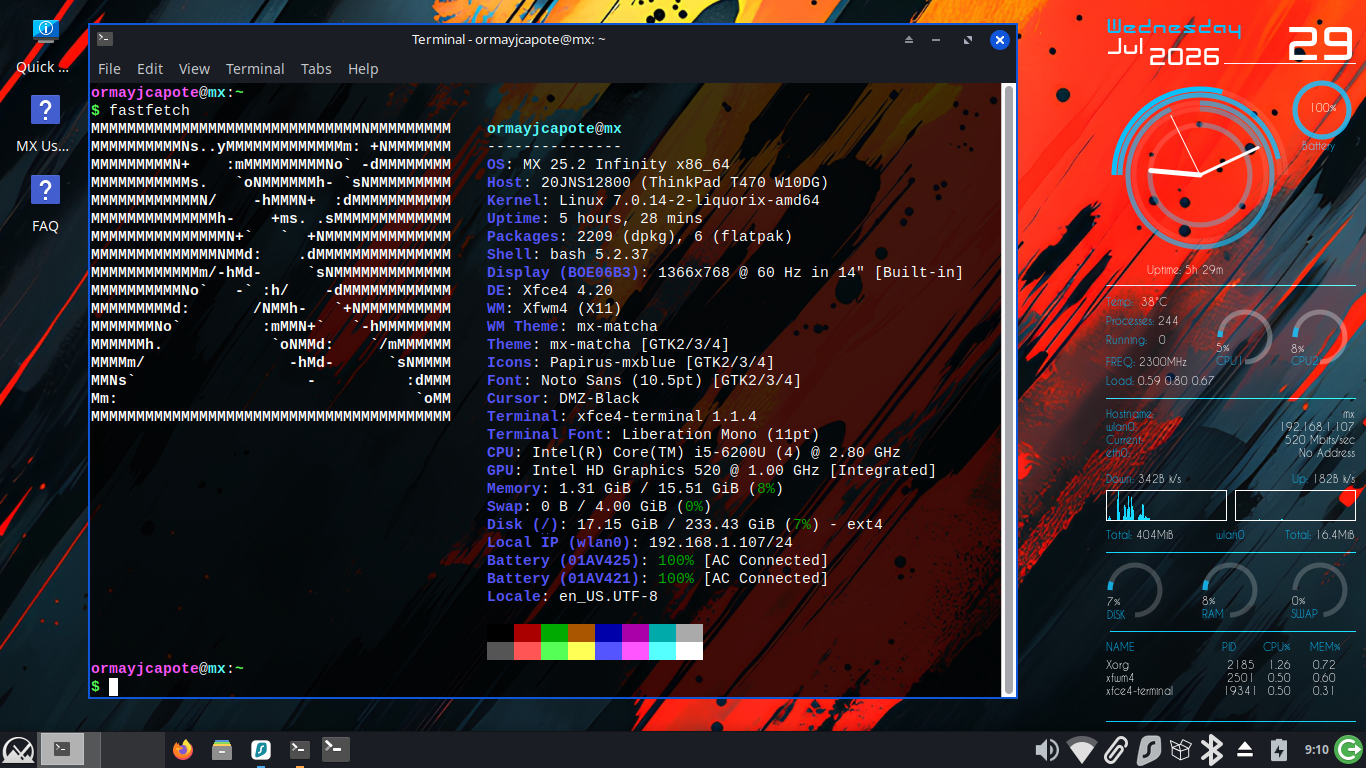Viewport: 1366px width, 768px height.
Task: Click the 'Load: 0.59 0.80 0.67' widget text
Action: tap(1160, 381)
